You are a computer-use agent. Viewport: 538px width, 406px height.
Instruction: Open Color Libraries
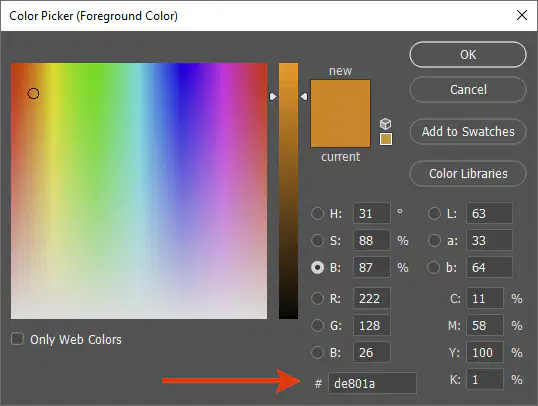tap(468, 173)
